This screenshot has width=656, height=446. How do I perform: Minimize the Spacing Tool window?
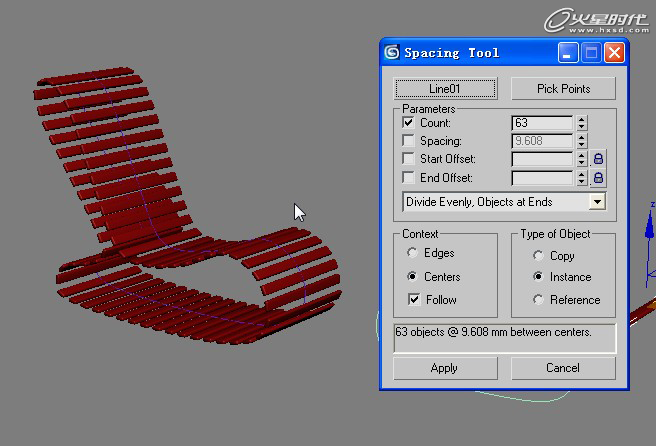pyautogui.click(x=568, y=53)
